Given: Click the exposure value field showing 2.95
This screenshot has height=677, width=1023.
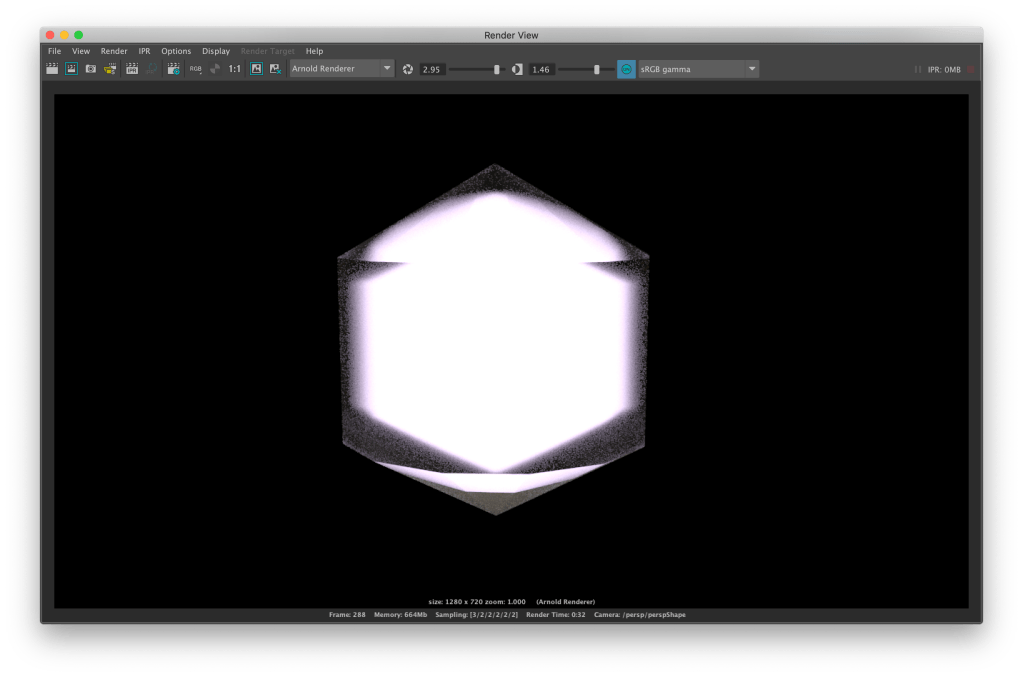Looking at the screenshot, I should click(x=432, y=69).
